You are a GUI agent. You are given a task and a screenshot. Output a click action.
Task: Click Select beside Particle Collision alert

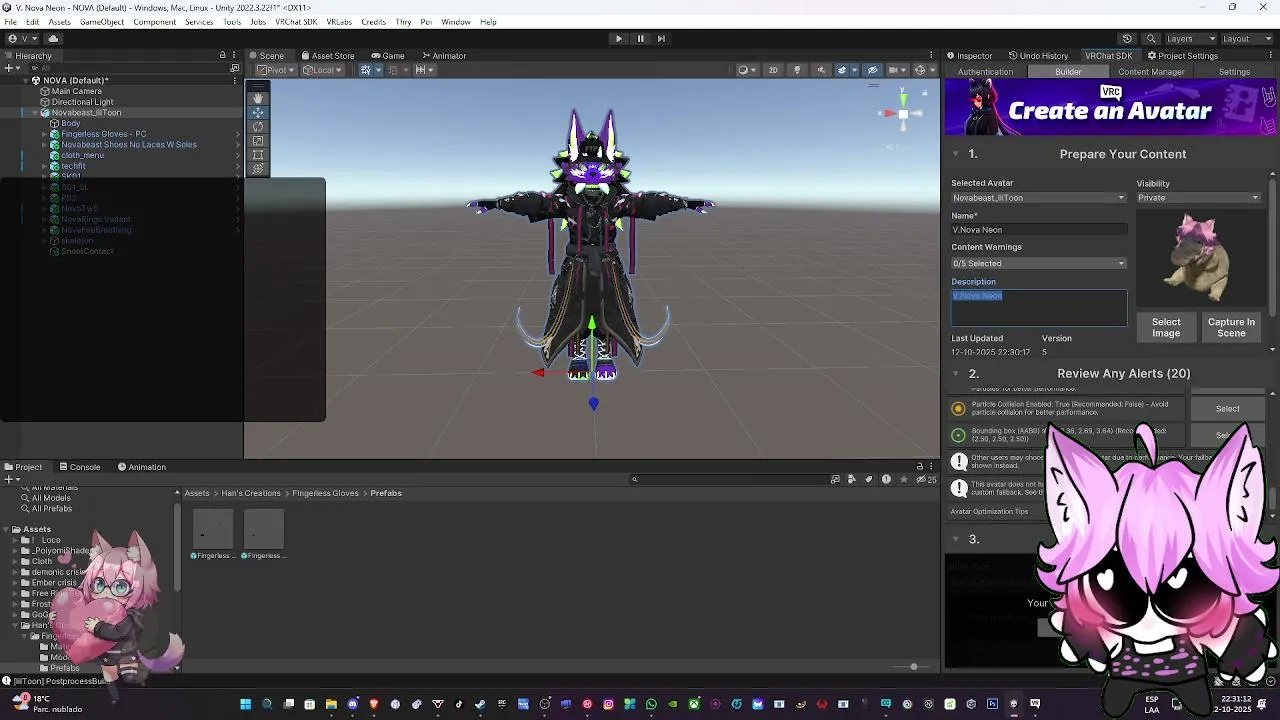[x=1227, y=409]
